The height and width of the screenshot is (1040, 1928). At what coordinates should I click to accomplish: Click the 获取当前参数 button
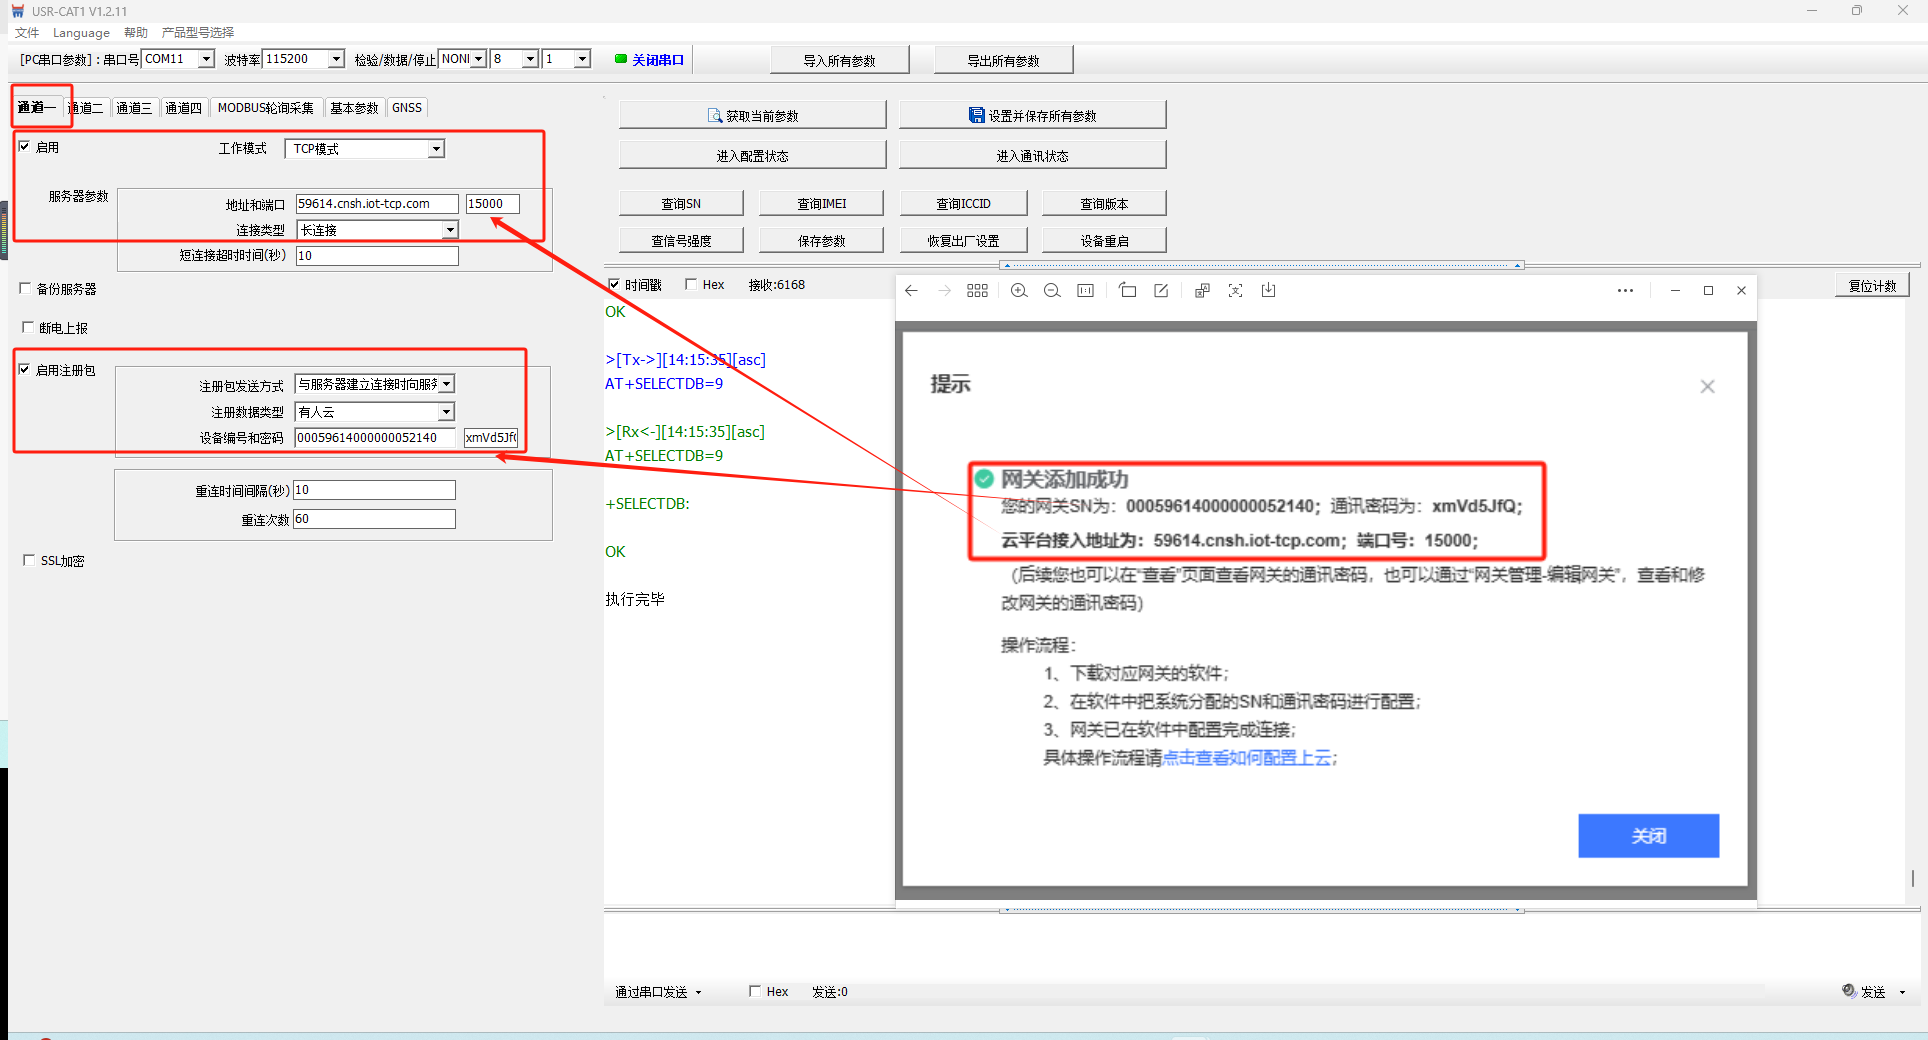pos(752,116)
